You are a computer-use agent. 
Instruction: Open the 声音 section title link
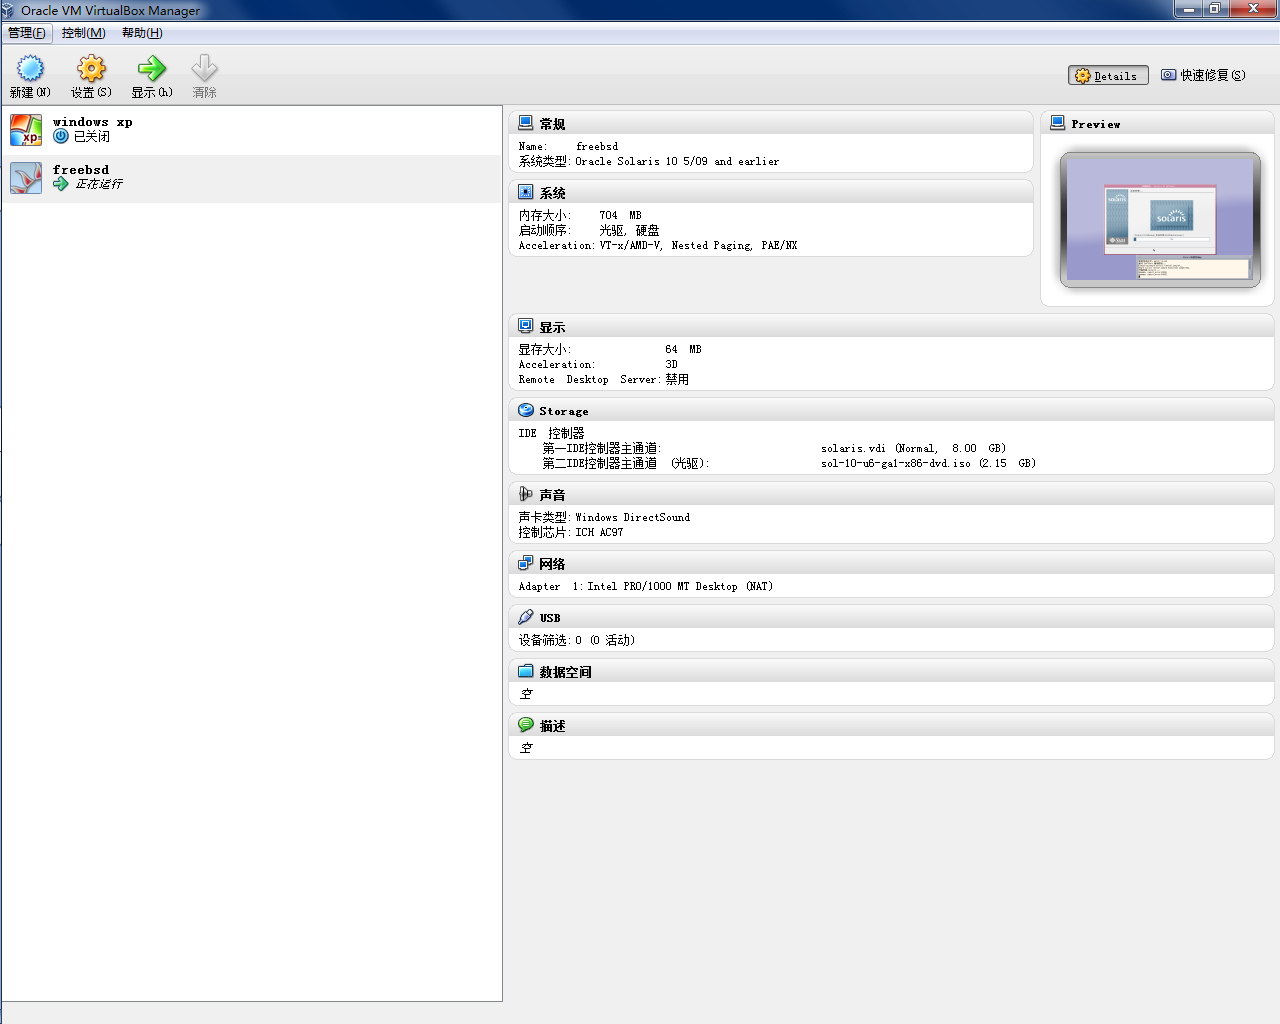tap(552, 495)
